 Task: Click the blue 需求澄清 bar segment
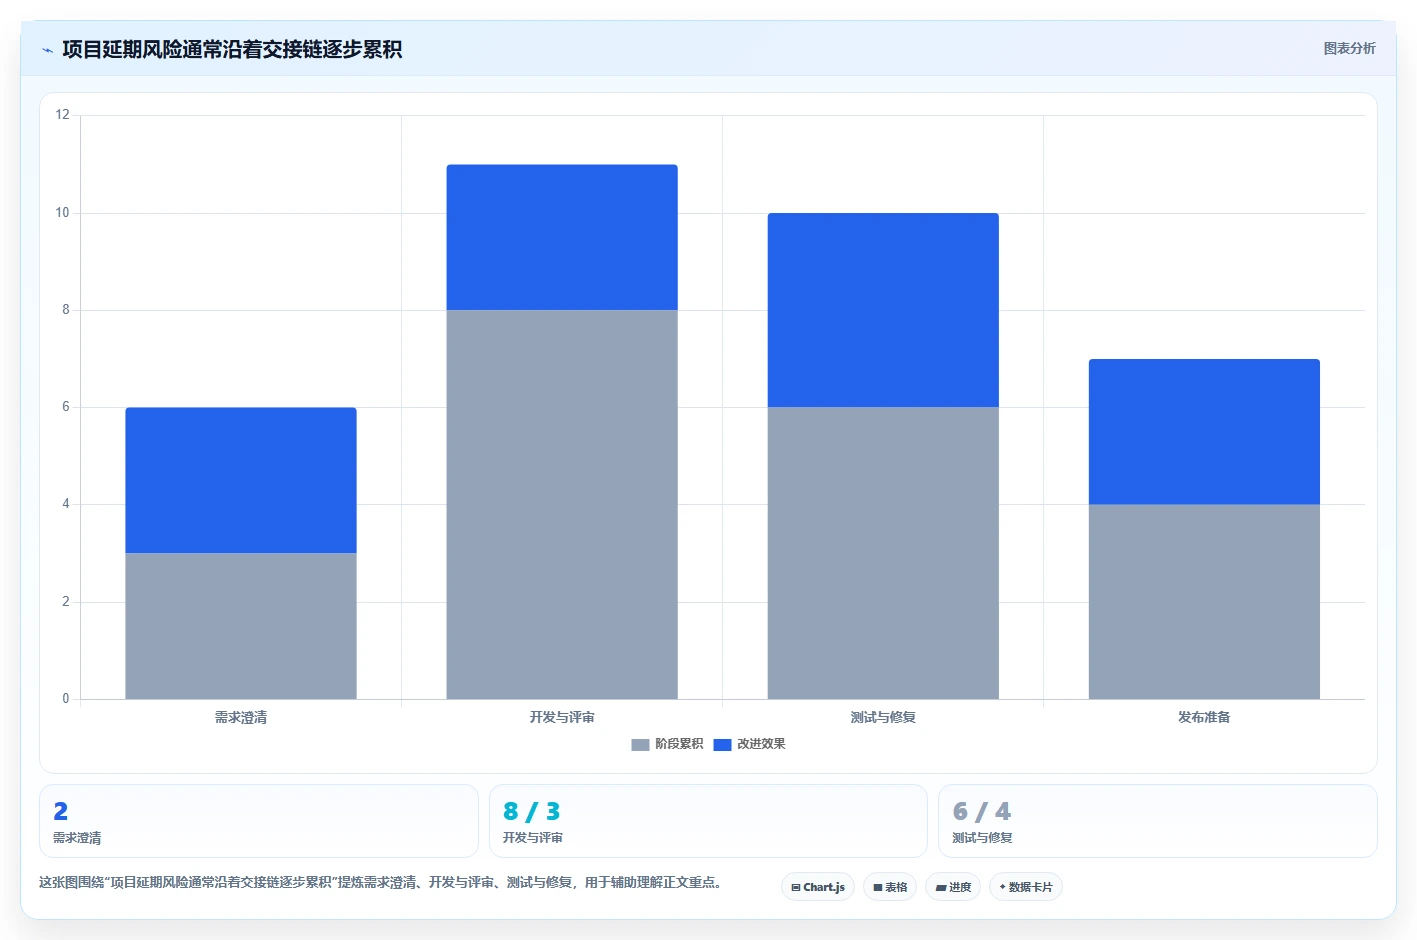(241, 480)
